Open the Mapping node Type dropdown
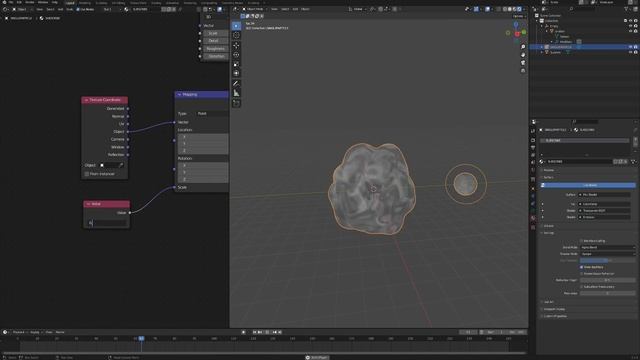The image size is (640, 360). click(212, 113)
